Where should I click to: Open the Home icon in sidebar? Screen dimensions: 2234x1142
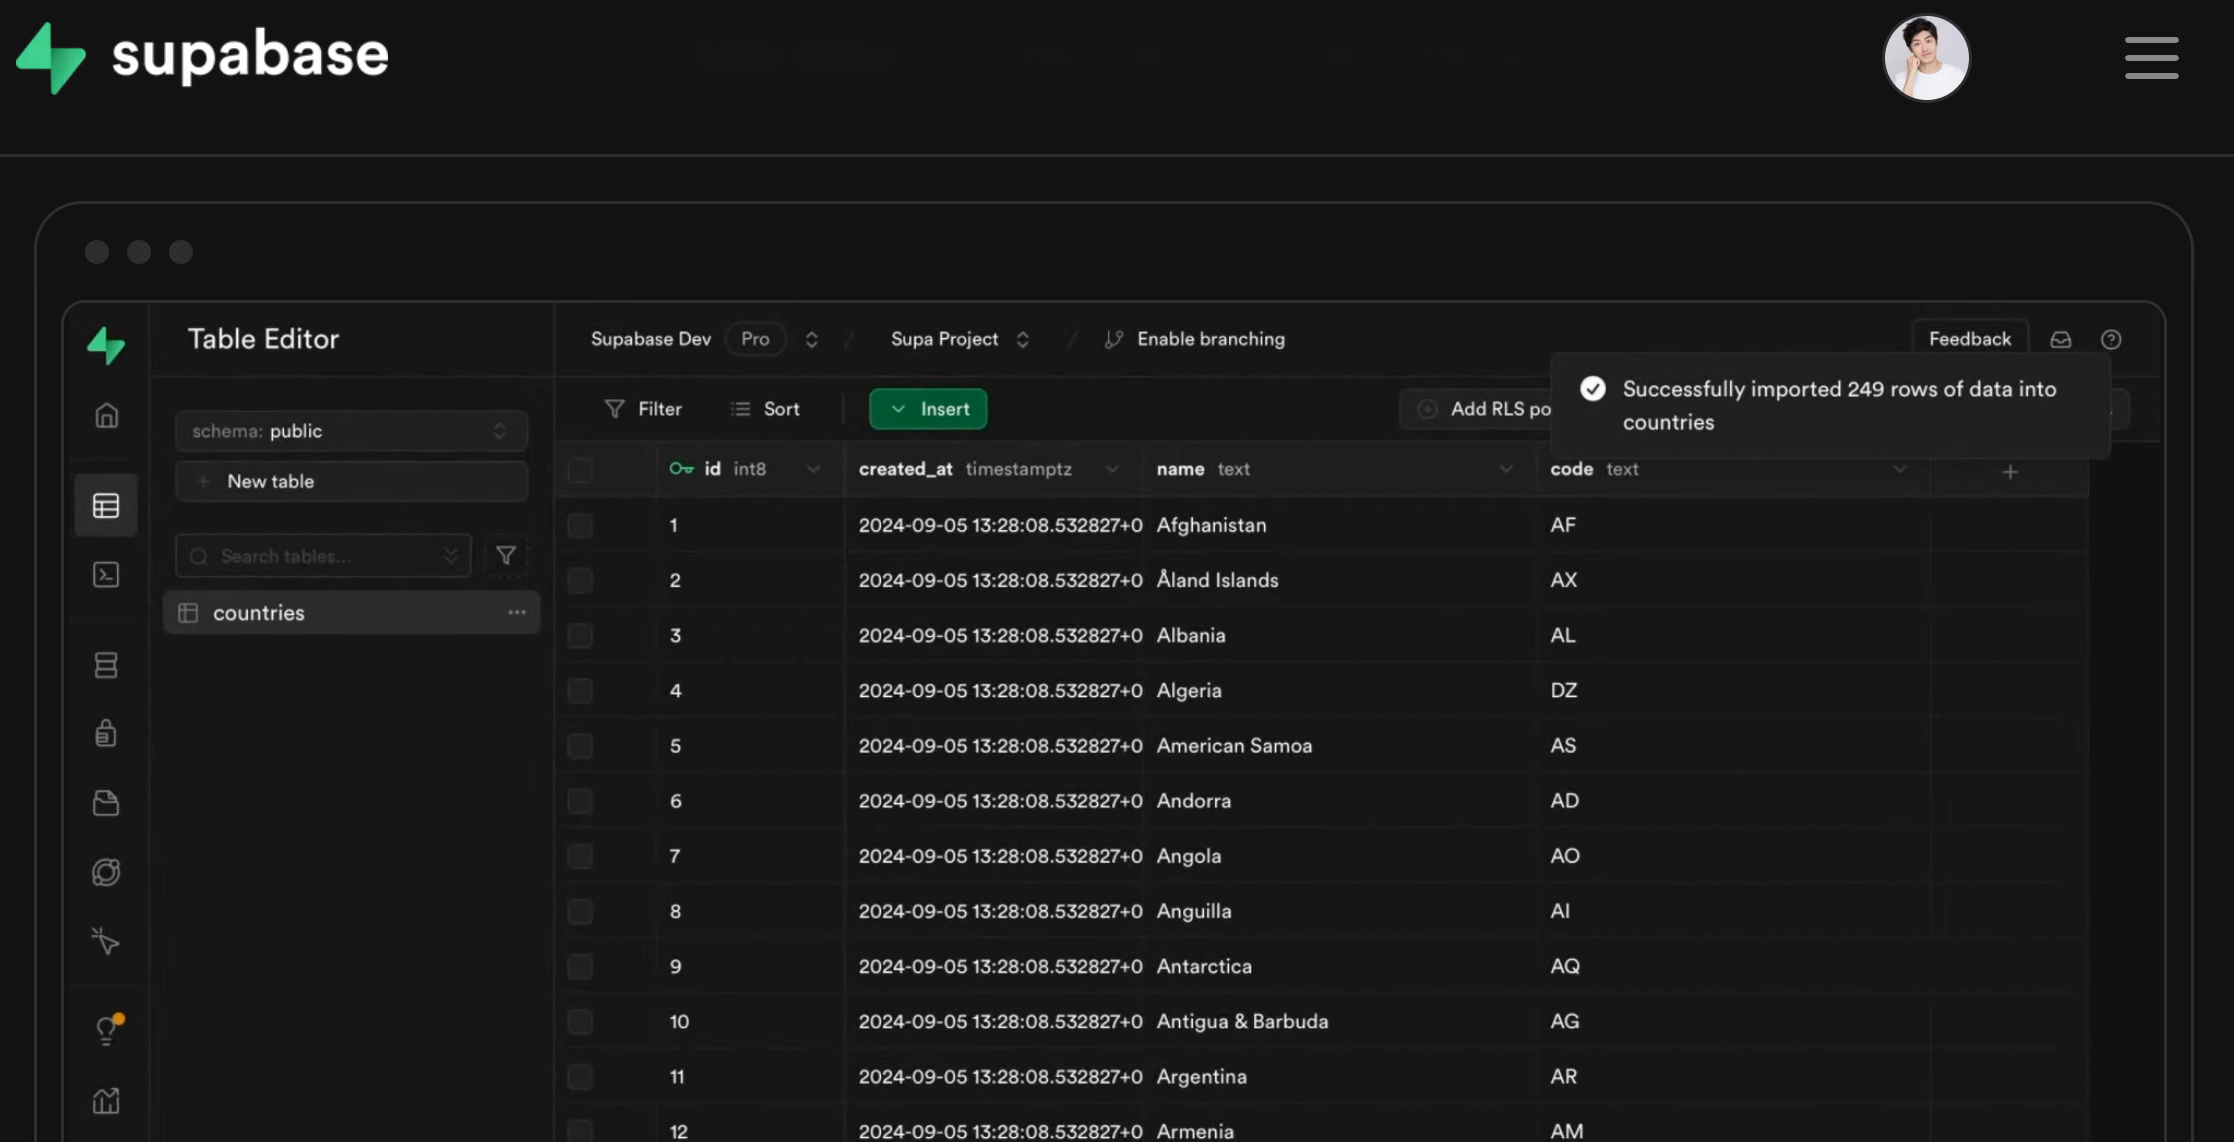click(x=106, y=415)
